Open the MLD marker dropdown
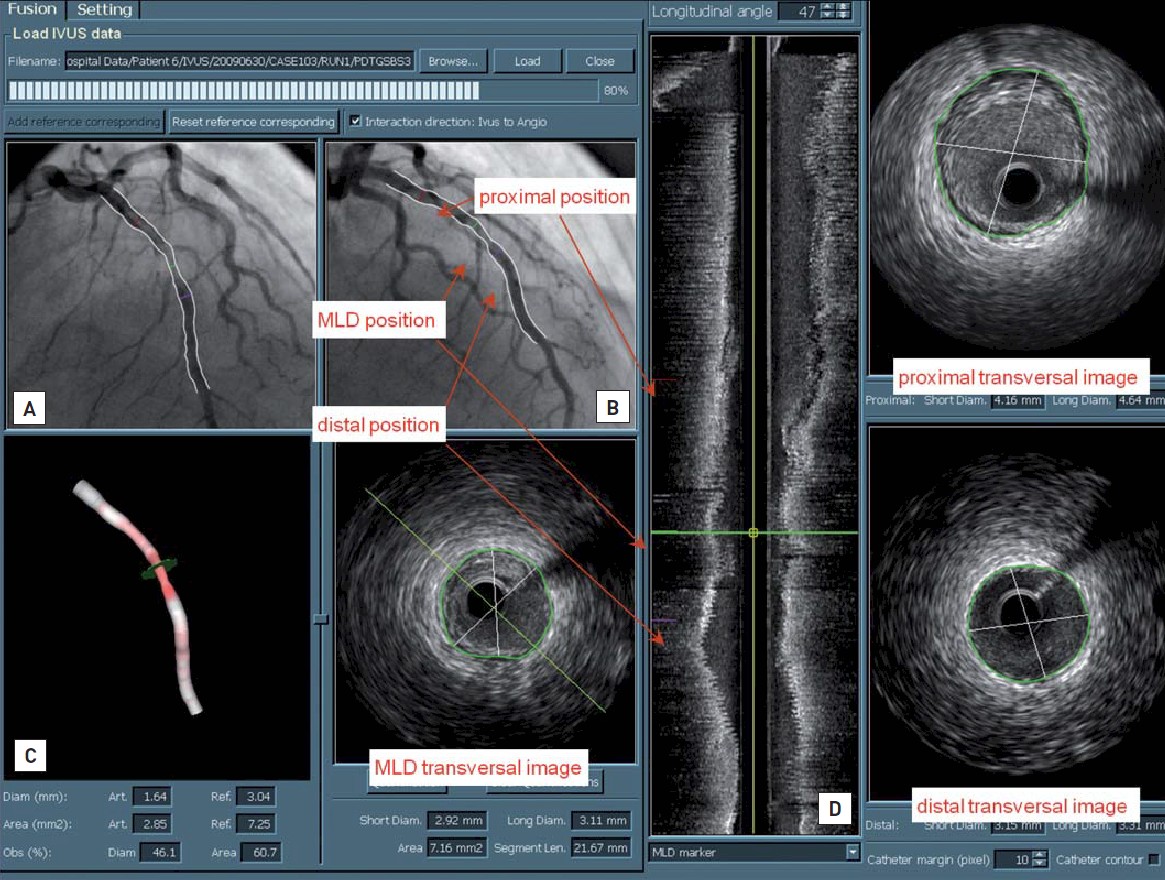The width and height of the screenshot is (1165, 880). (852, 852)
